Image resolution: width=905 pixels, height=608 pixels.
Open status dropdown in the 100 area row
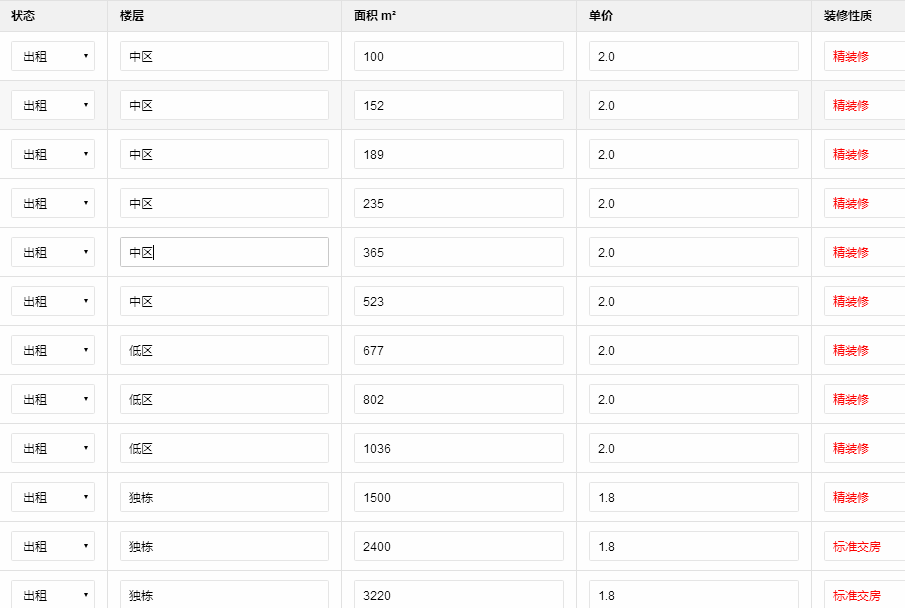tap(53, 56)
